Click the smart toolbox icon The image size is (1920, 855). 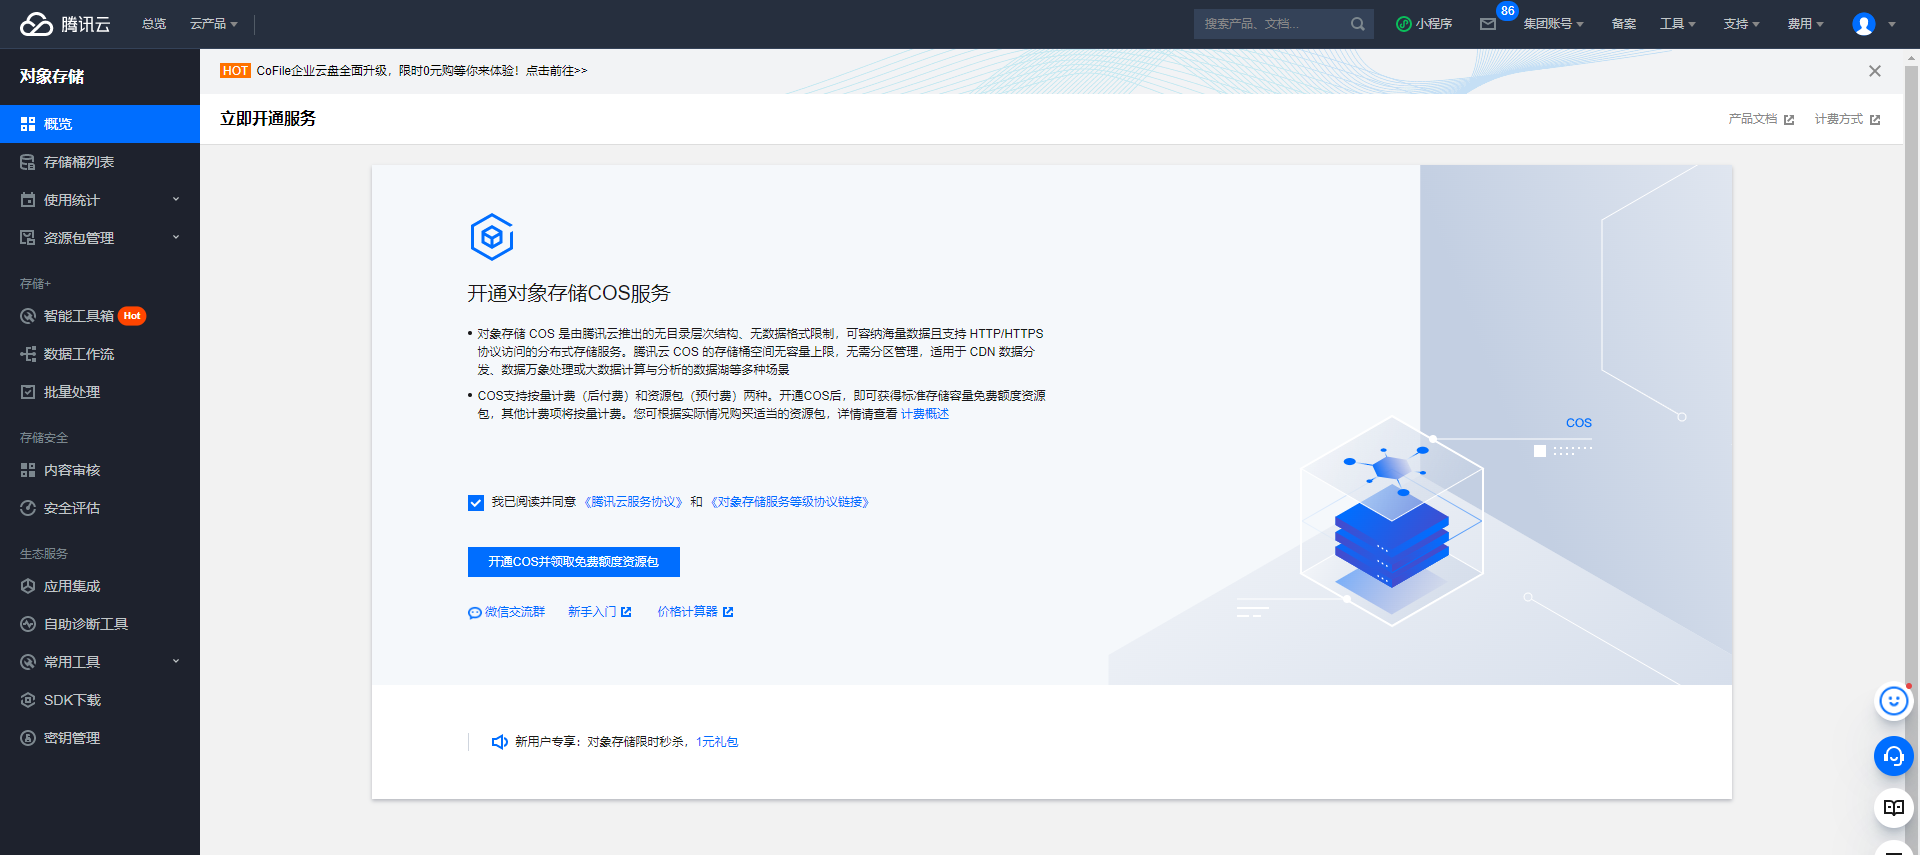28,316
